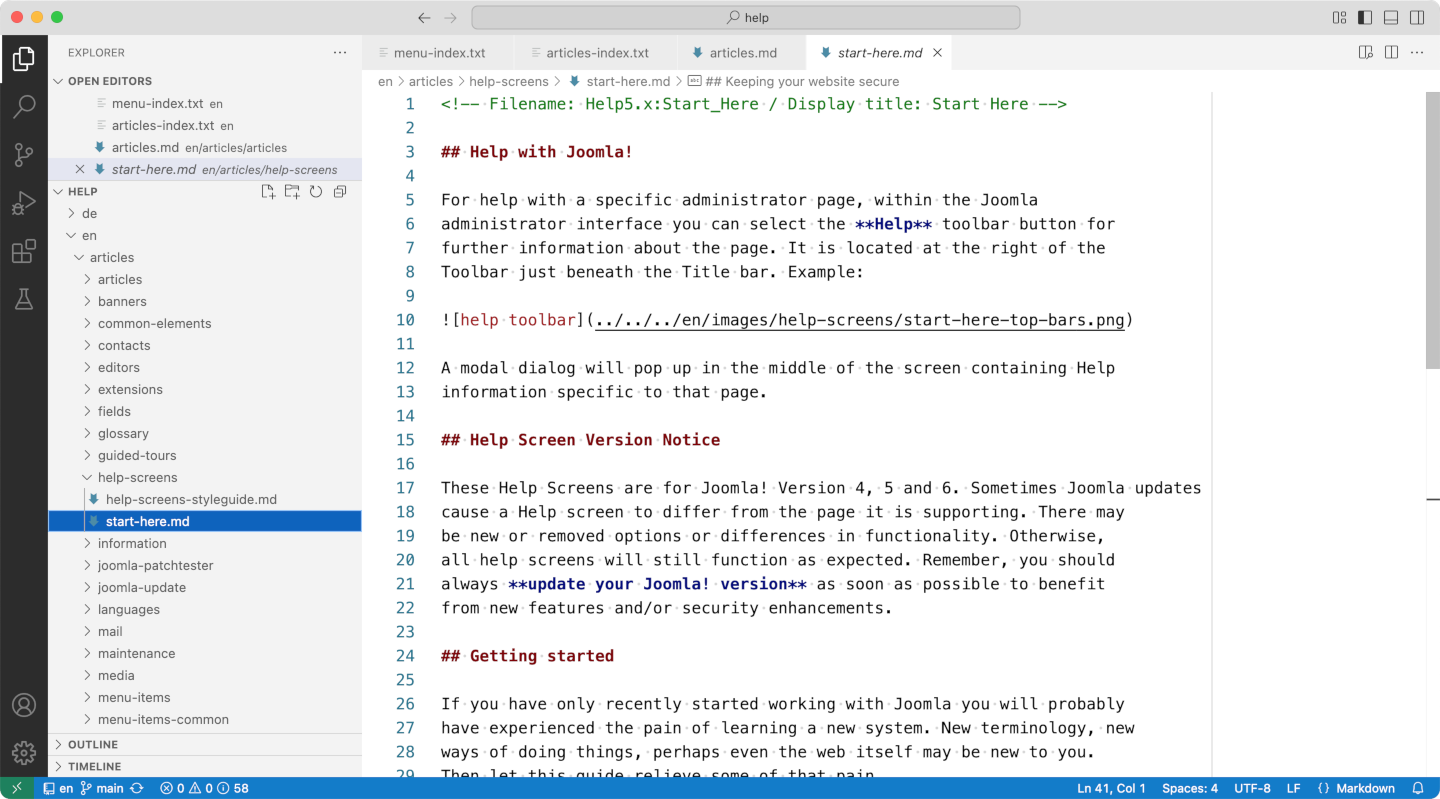Switch to the menu-index.txt tab

pyautogui.click(x=438, y=53)
